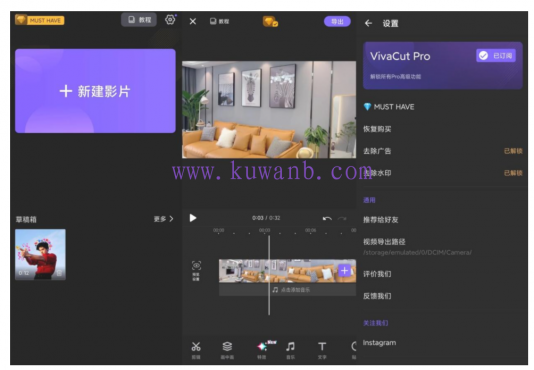Screen dimensions: 534x370
Task: Open the Text T tool
Action: click(x=322, y=350)
